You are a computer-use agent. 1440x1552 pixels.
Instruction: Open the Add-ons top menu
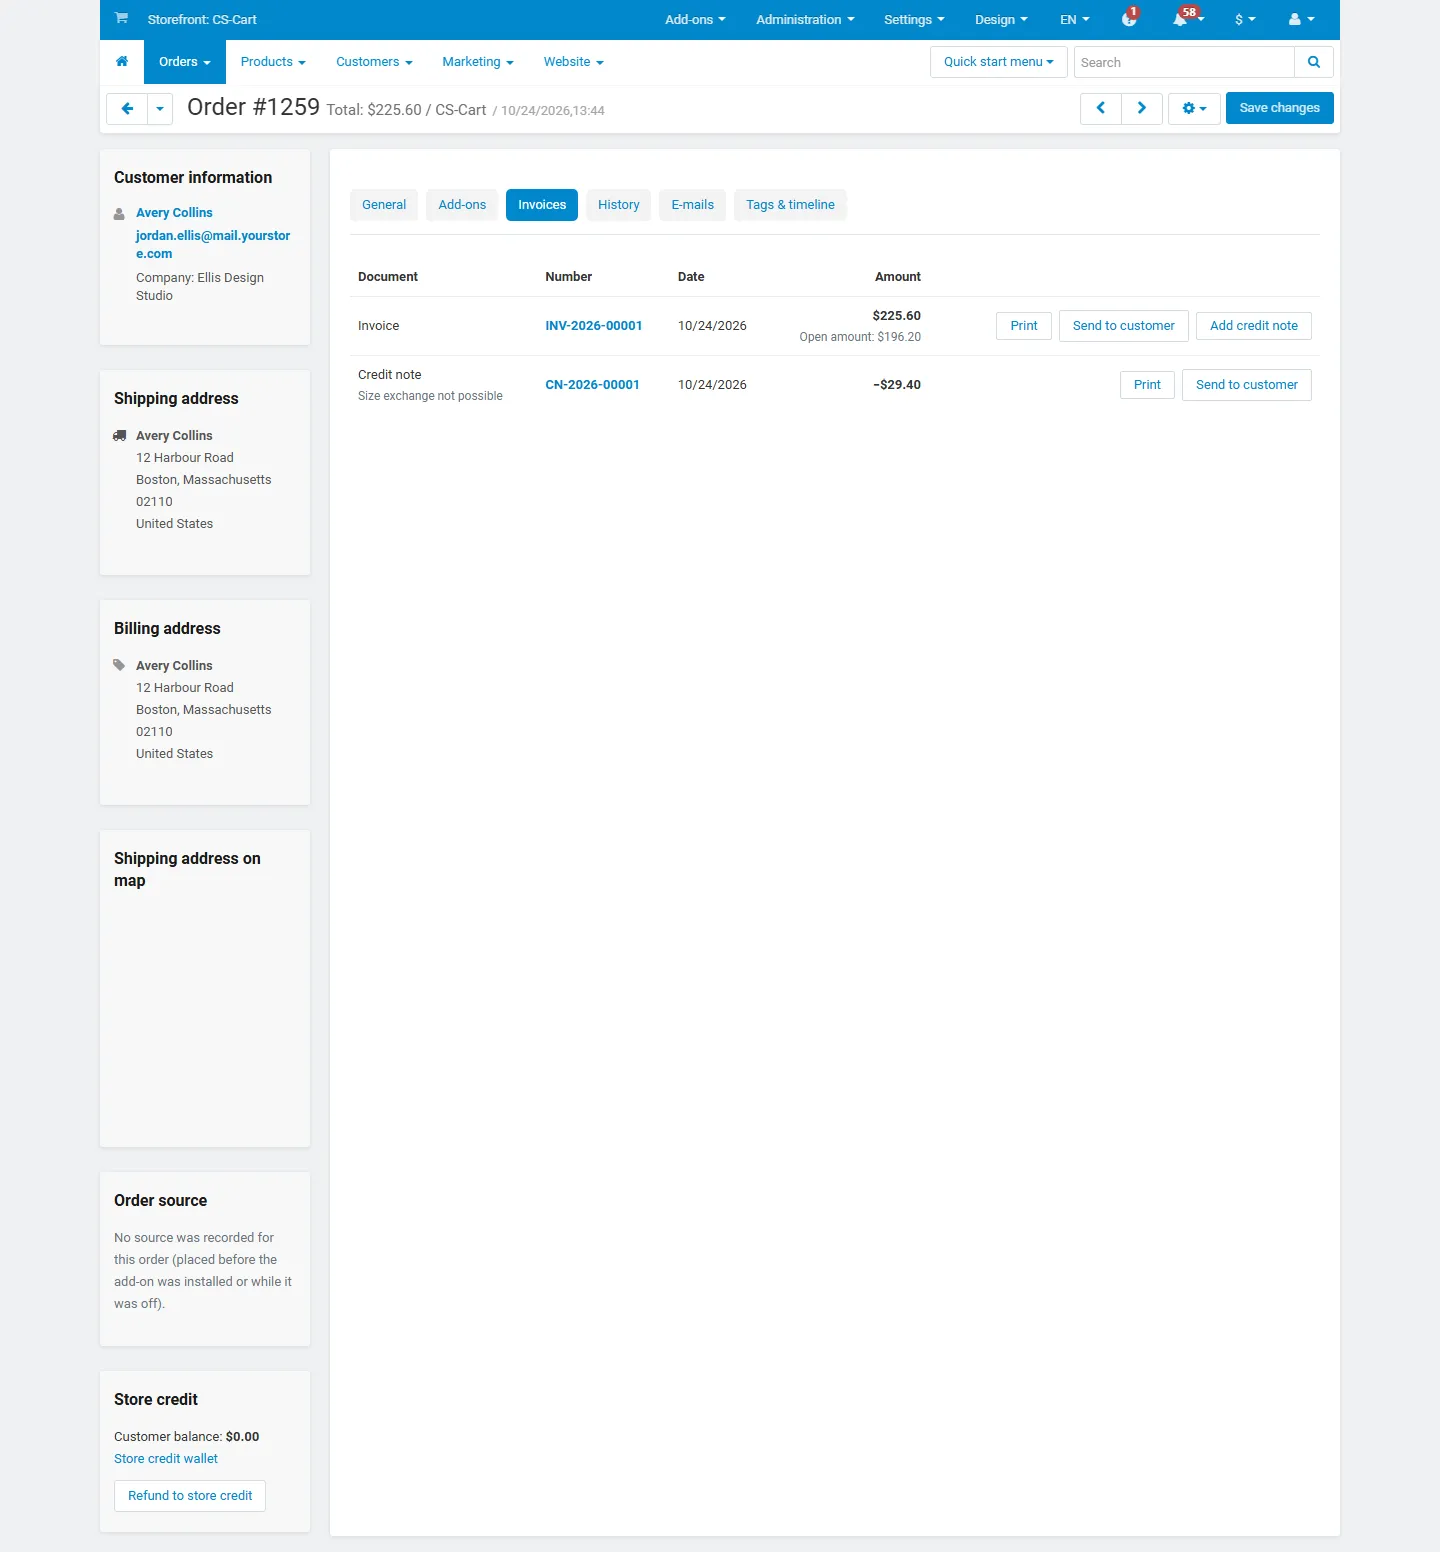tap(695, 19)
